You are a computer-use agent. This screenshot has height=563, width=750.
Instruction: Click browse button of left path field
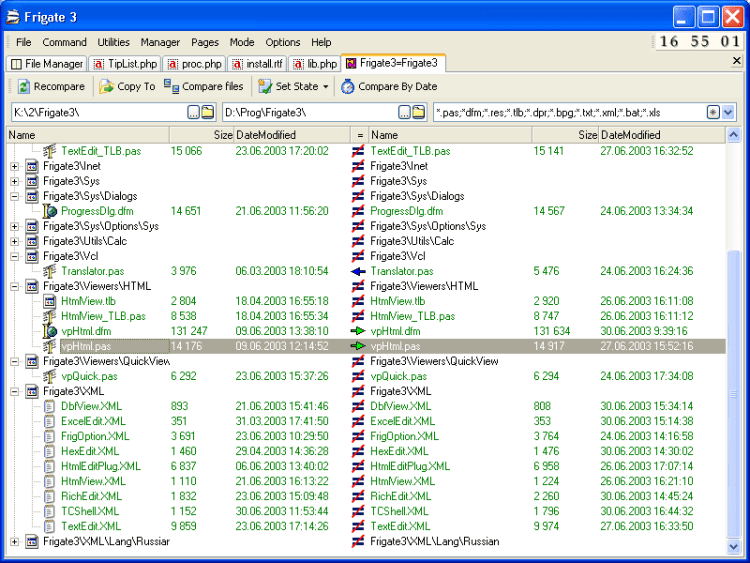(x=193, y=112)
